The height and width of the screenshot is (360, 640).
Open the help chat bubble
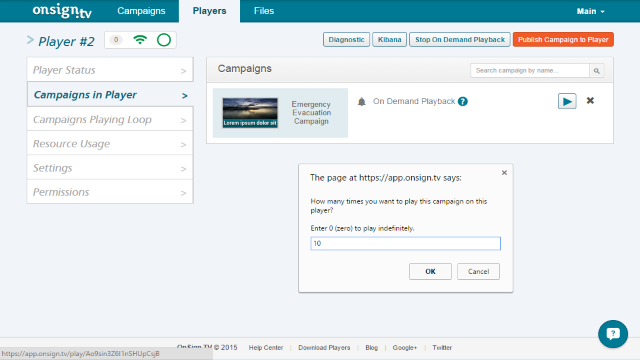pyautogui.click(x=613, y=334)
